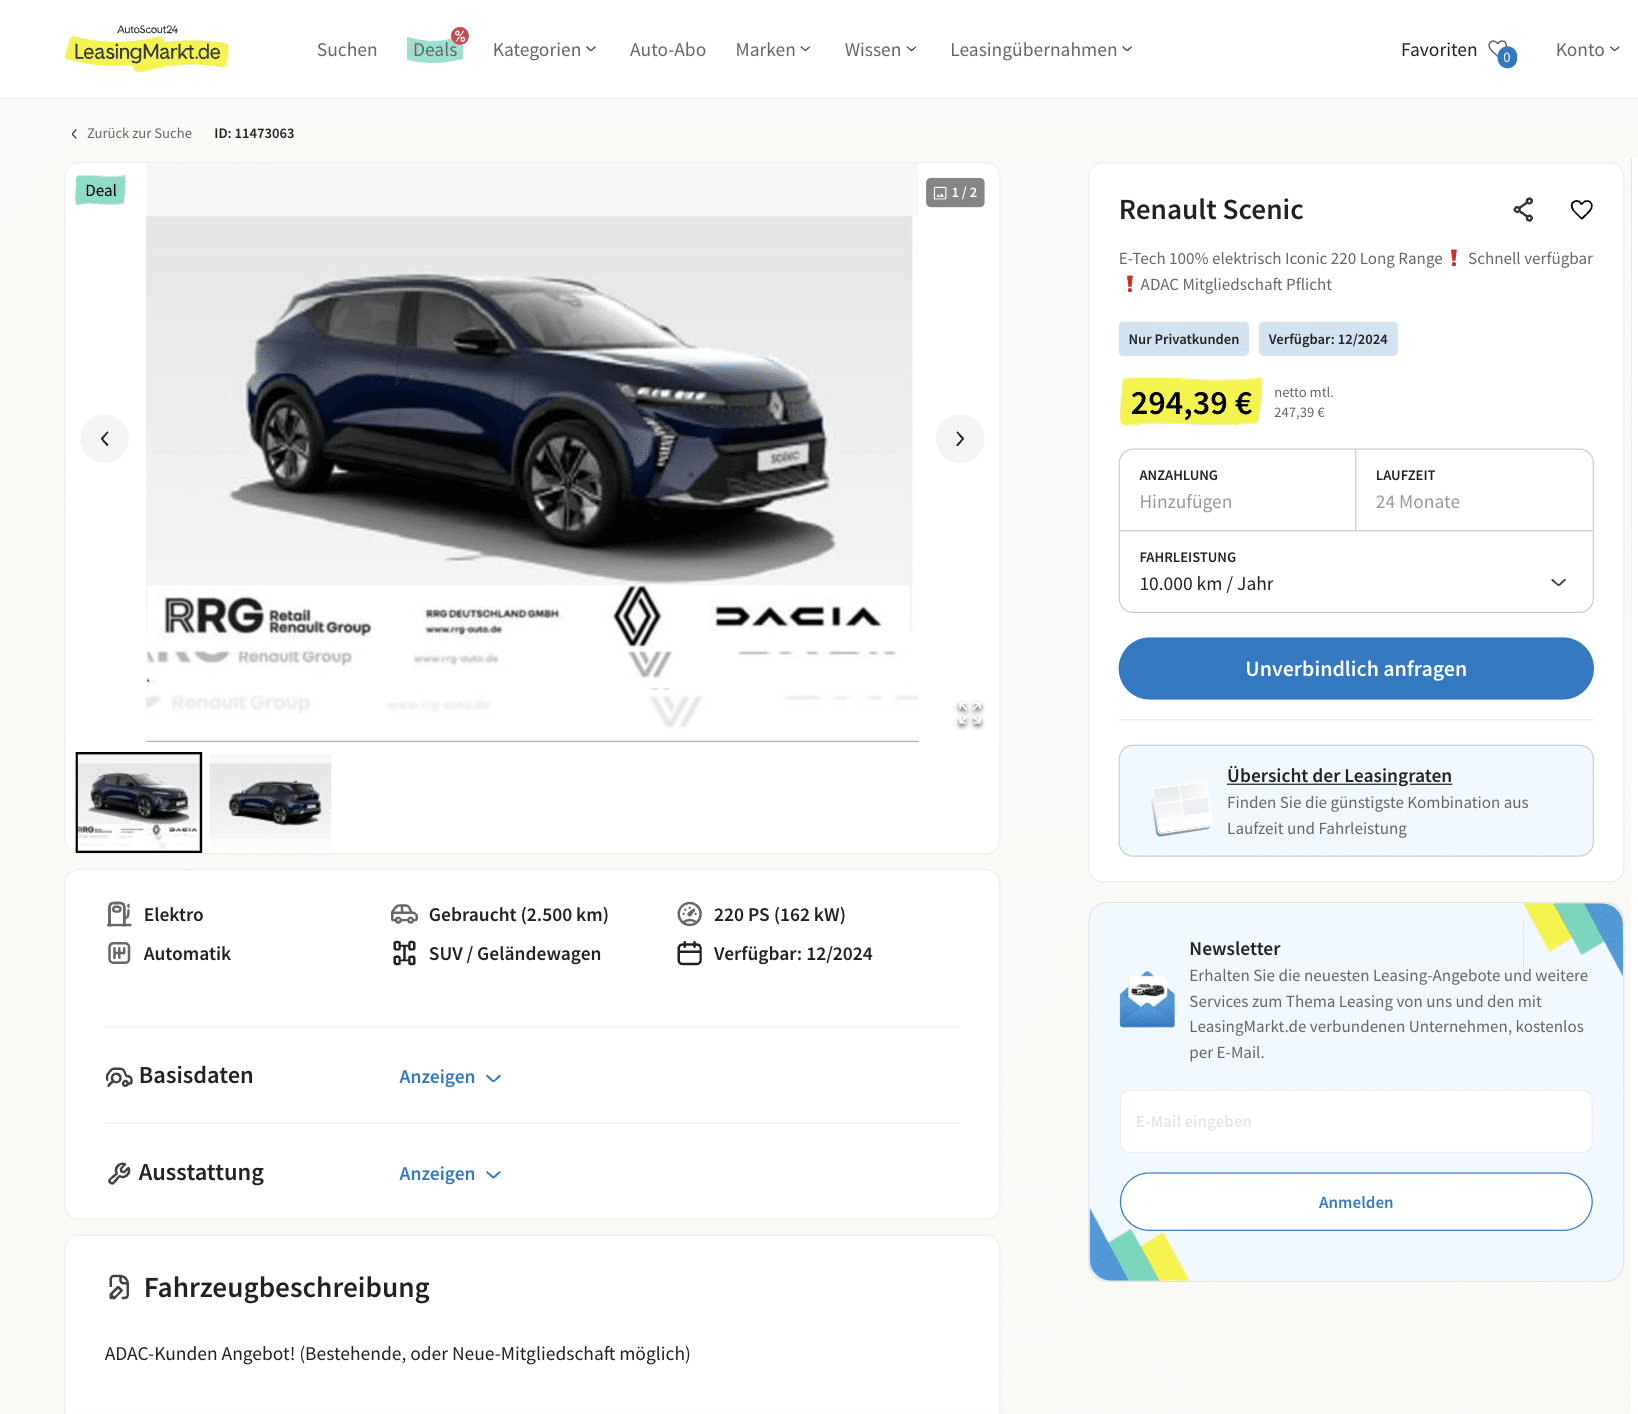The height and width of the screenshot is (1414, 1638).
Task: Open Favoriten in top navigation
Action: tap(1438, 50)
